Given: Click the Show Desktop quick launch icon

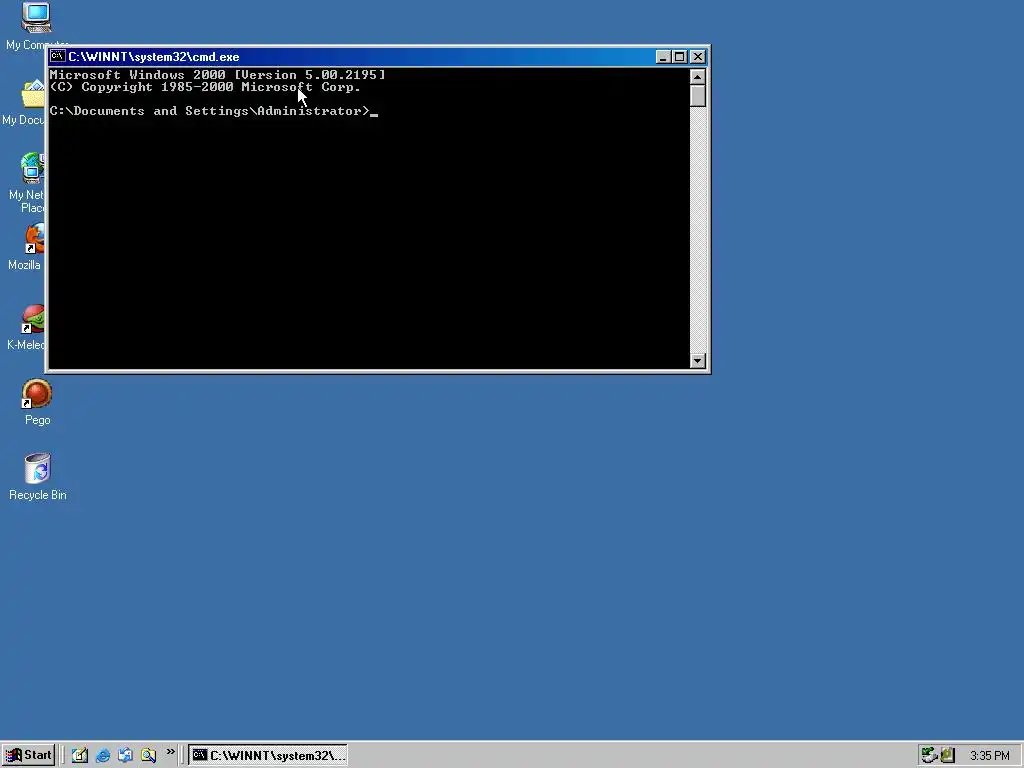Looking at the screenshot, I should (80, 755).
